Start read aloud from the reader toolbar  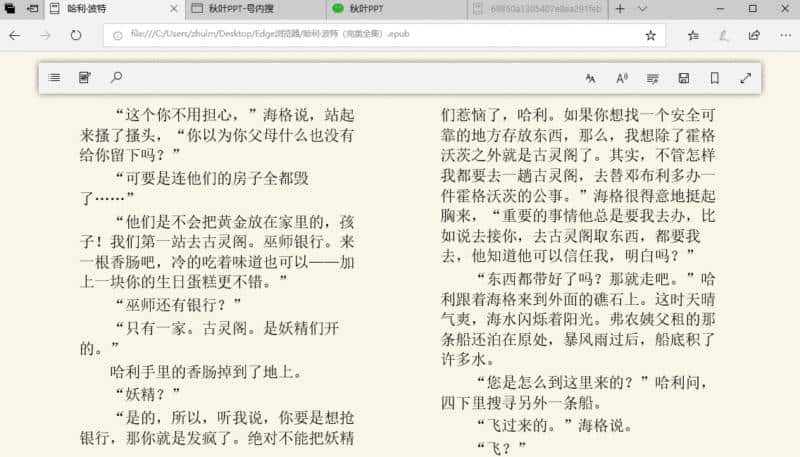(x=622, y=79)
